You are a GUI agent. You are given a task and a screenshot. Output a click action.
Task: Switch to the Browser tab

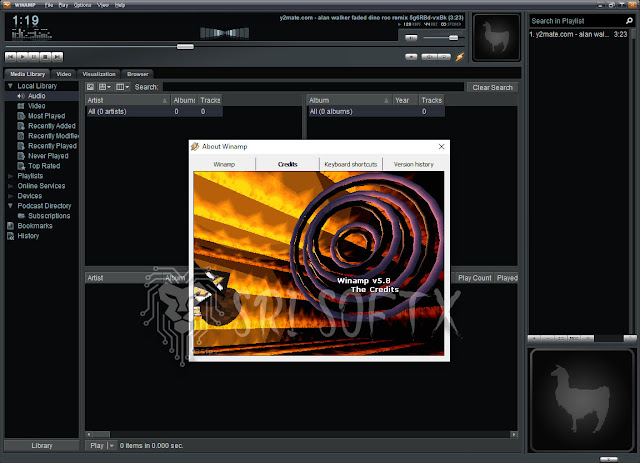pos(138,74)
